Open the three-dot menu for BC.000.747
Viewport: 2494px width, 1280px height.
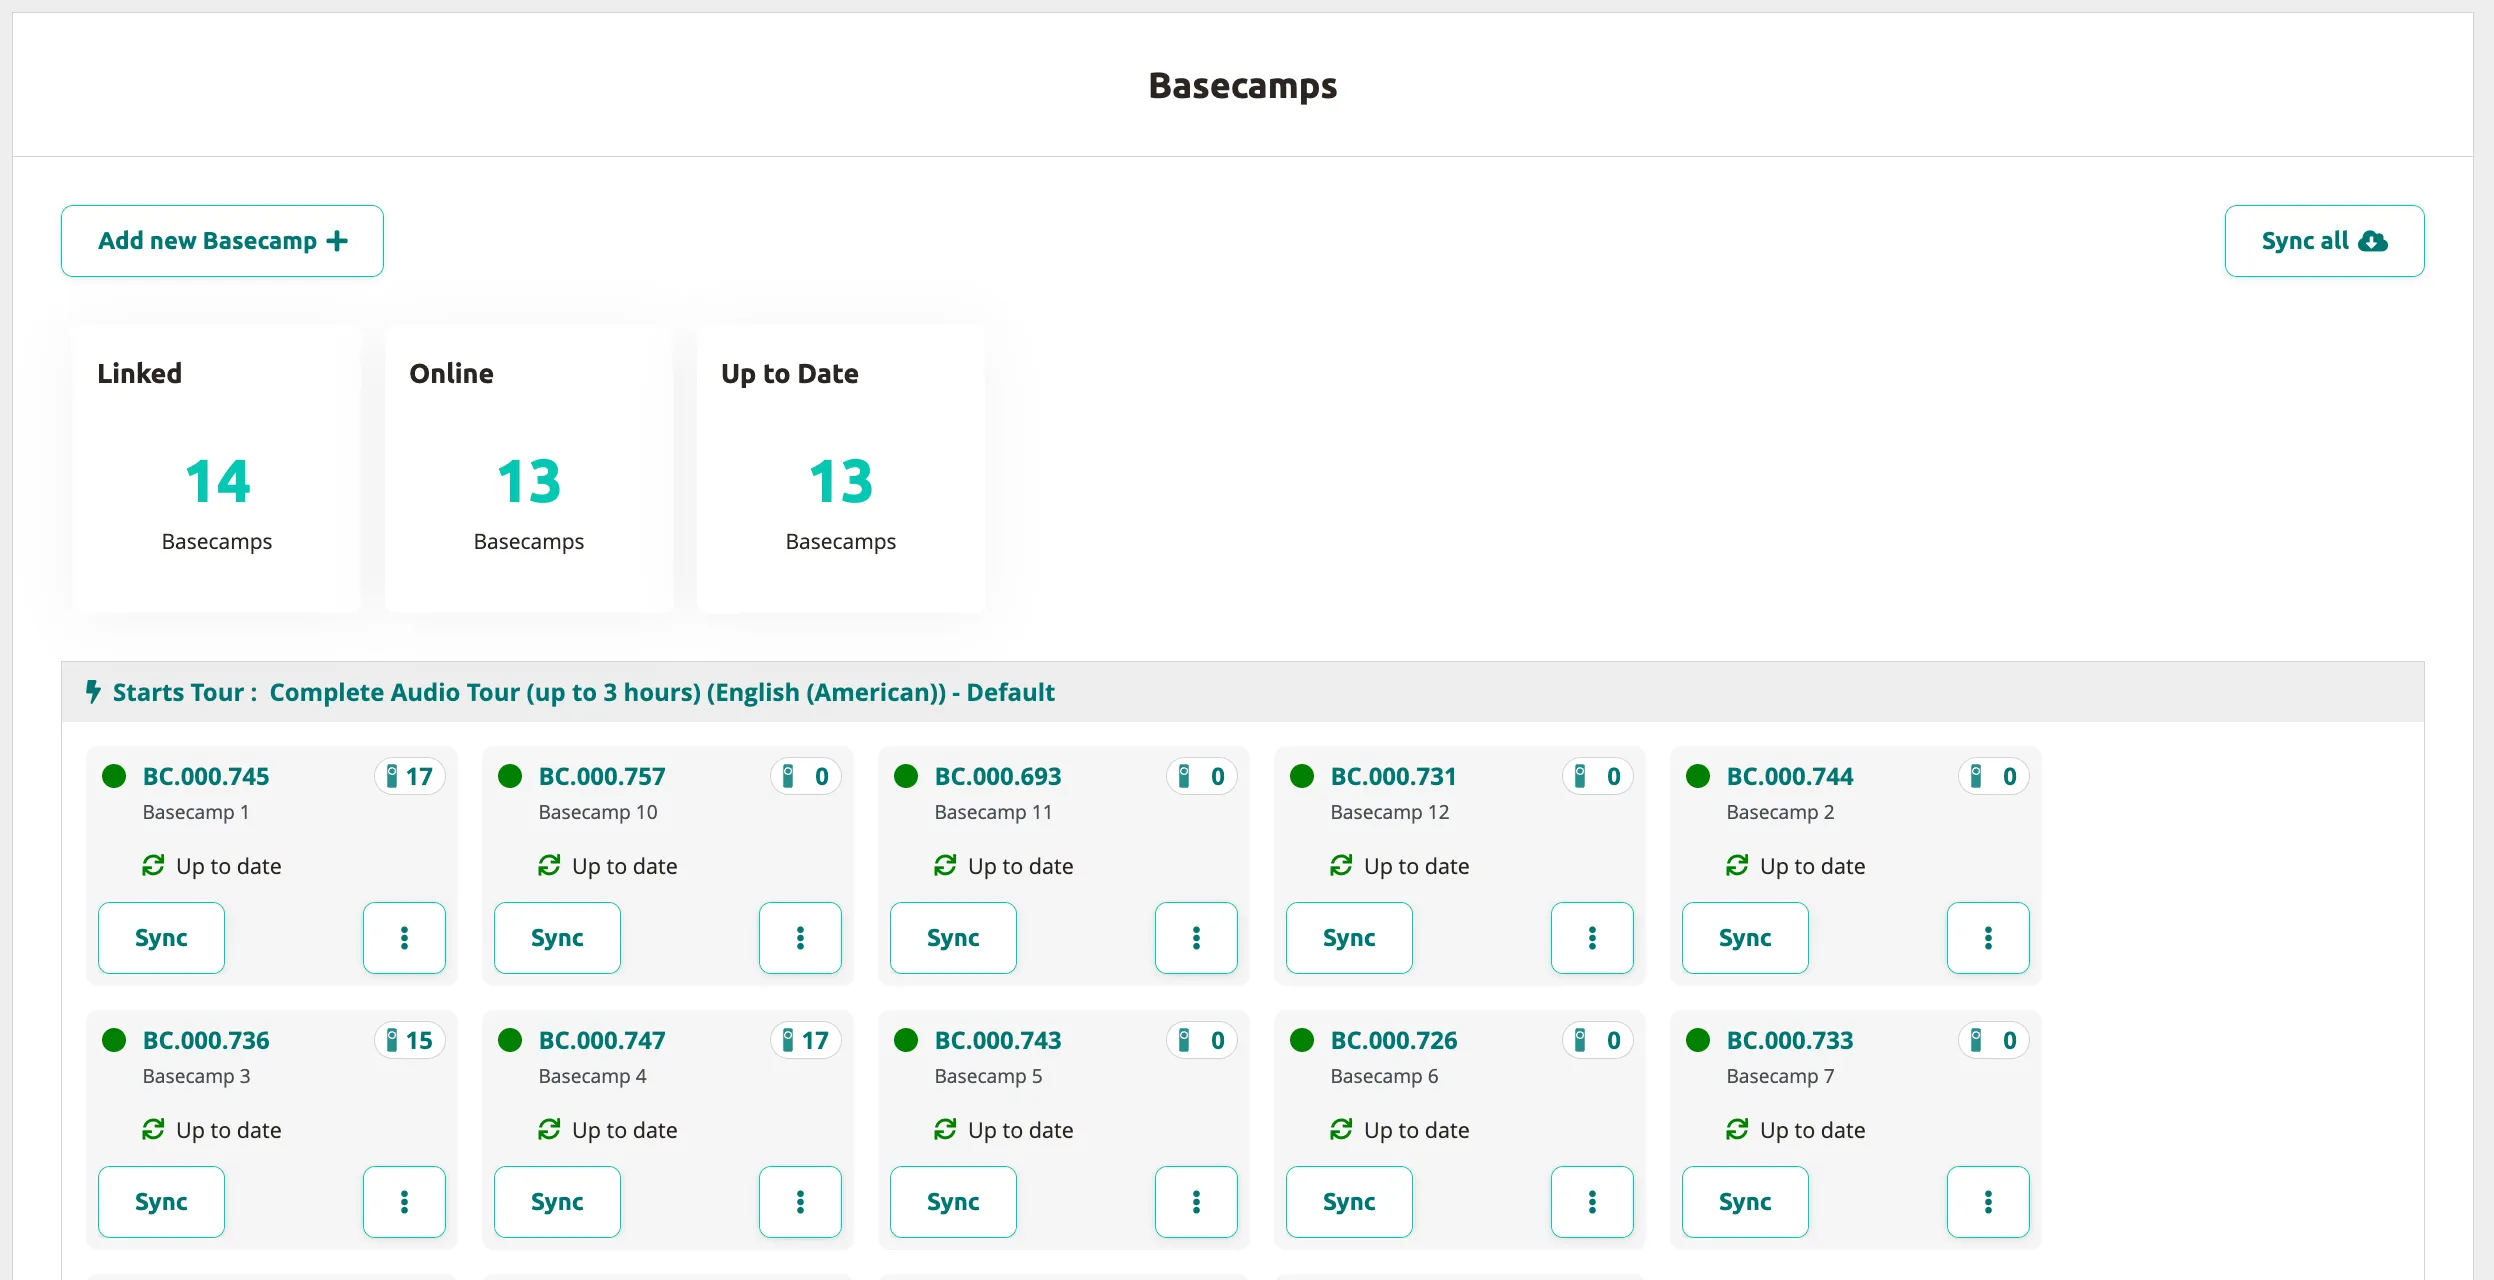[x=800, y=1202]
